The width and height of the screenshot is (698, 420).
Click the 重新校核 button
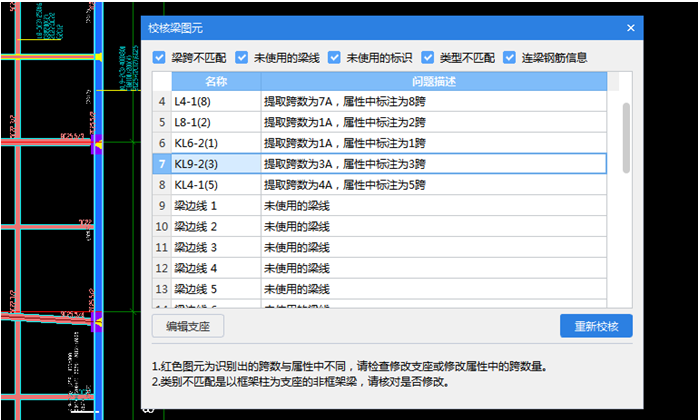click(596, 326)
